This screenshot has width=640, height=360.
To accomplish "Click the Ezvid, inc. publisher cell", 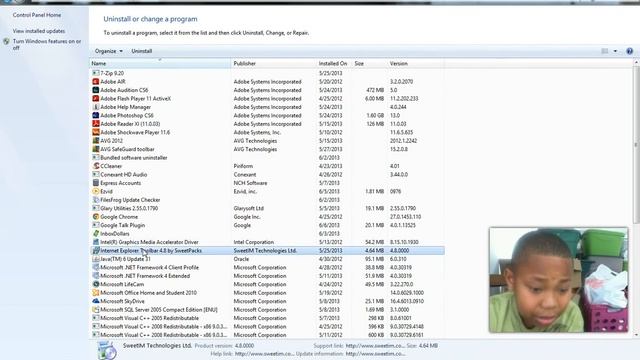I will [245, 191].
